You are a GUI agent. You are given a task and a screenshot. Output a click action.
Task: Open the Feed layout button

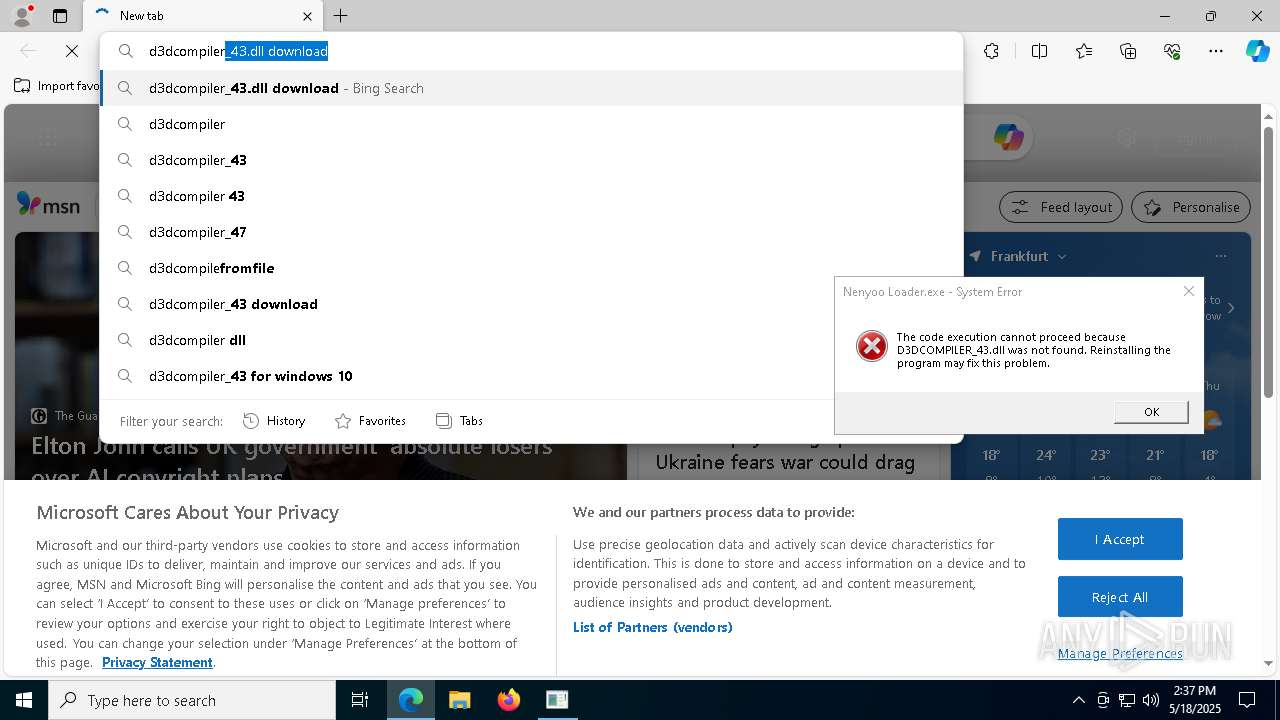click(1062, 207)
